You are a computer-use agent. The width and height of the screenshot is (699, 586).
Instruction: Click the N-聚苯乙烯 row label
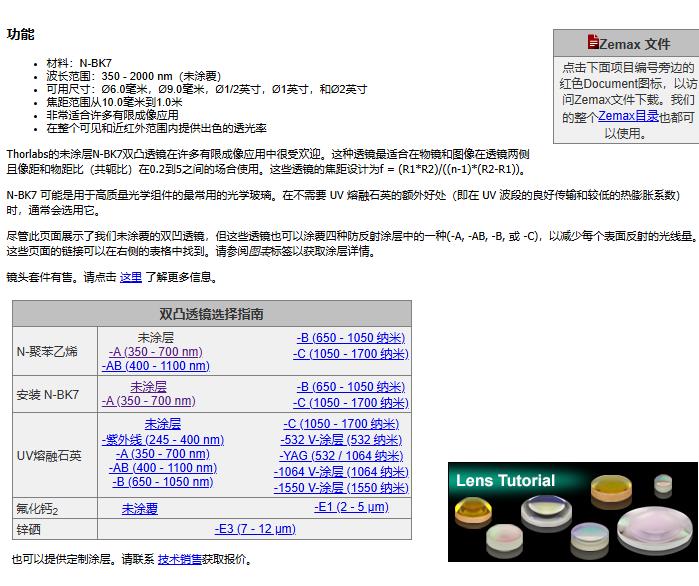click(x=47, y=352)
